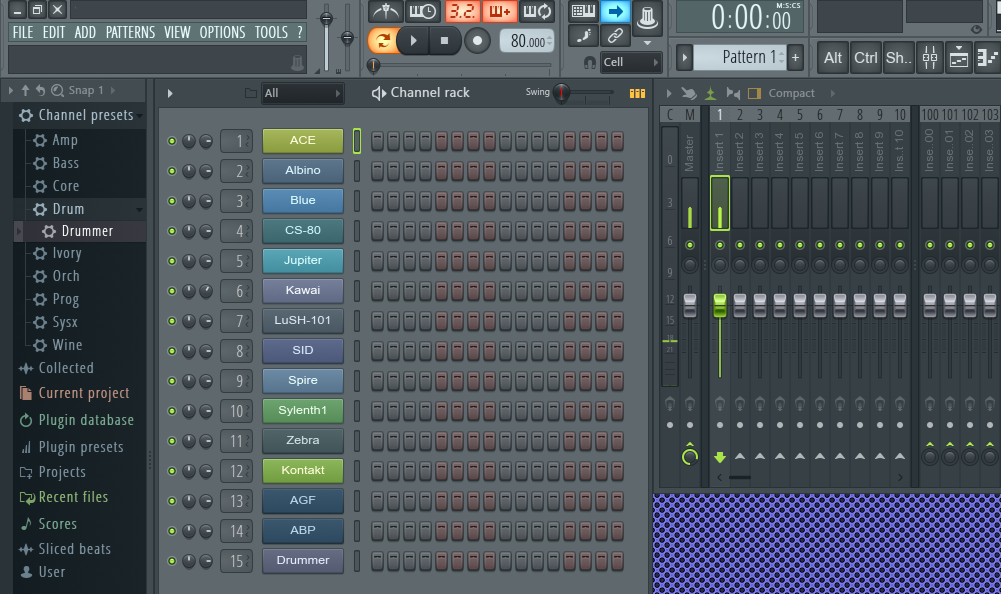Enable countdown before recording (3.2. icon)
1001x594 pixels.
461,12
